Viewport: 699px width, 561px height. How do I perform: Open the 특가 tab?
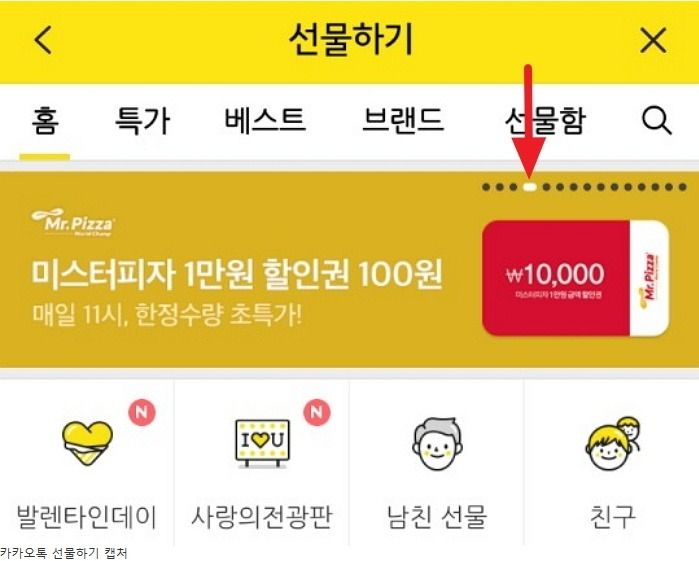[142, 120]
